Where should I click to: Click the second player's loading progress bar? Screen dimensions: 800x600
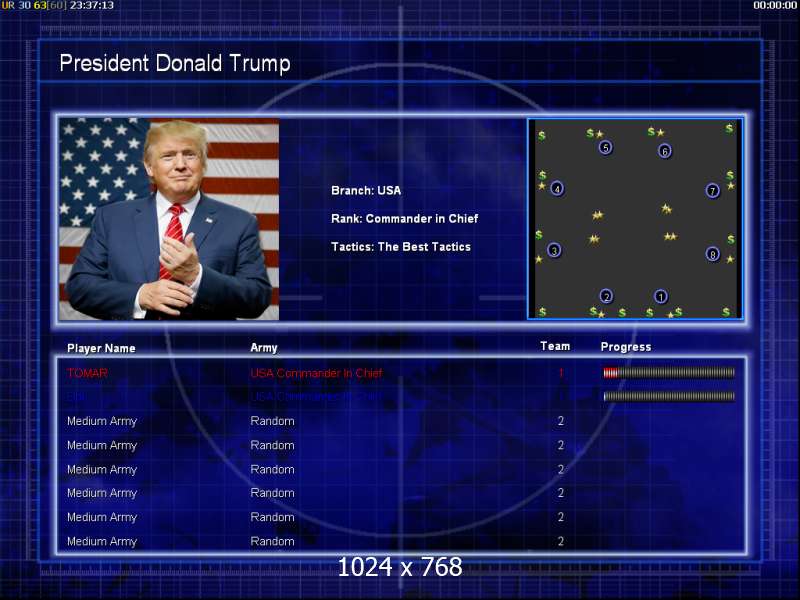click(x=669, y=396)
